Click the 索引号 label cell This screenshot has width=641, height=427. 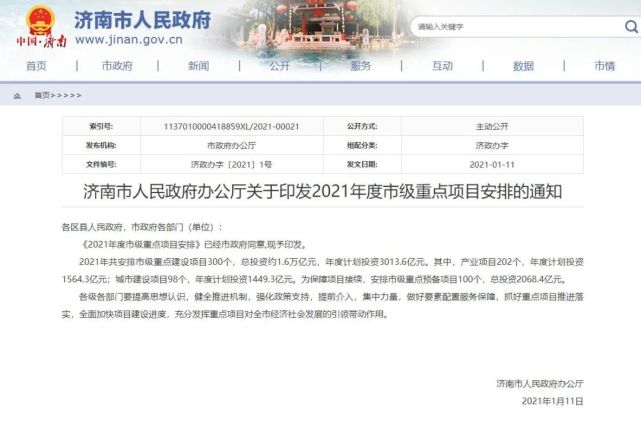[x=101, y=126]
